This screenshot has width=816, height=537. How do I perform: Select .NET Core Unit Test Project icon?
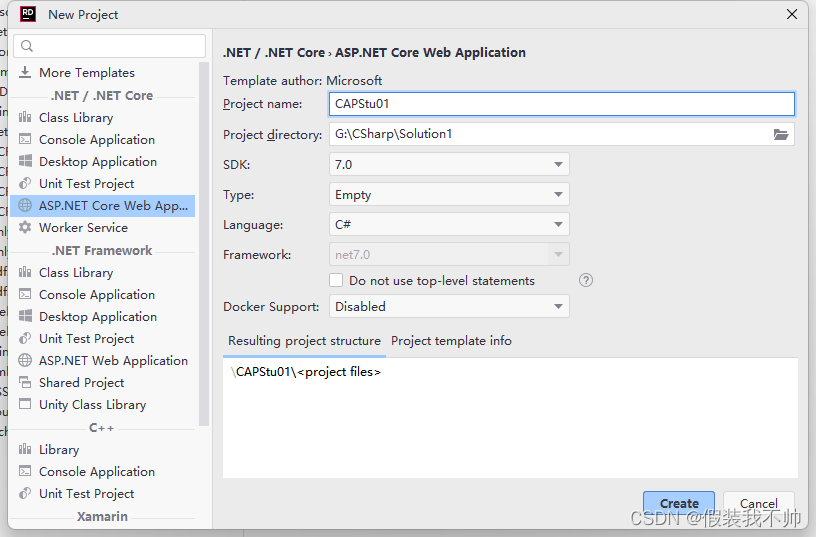25,183
